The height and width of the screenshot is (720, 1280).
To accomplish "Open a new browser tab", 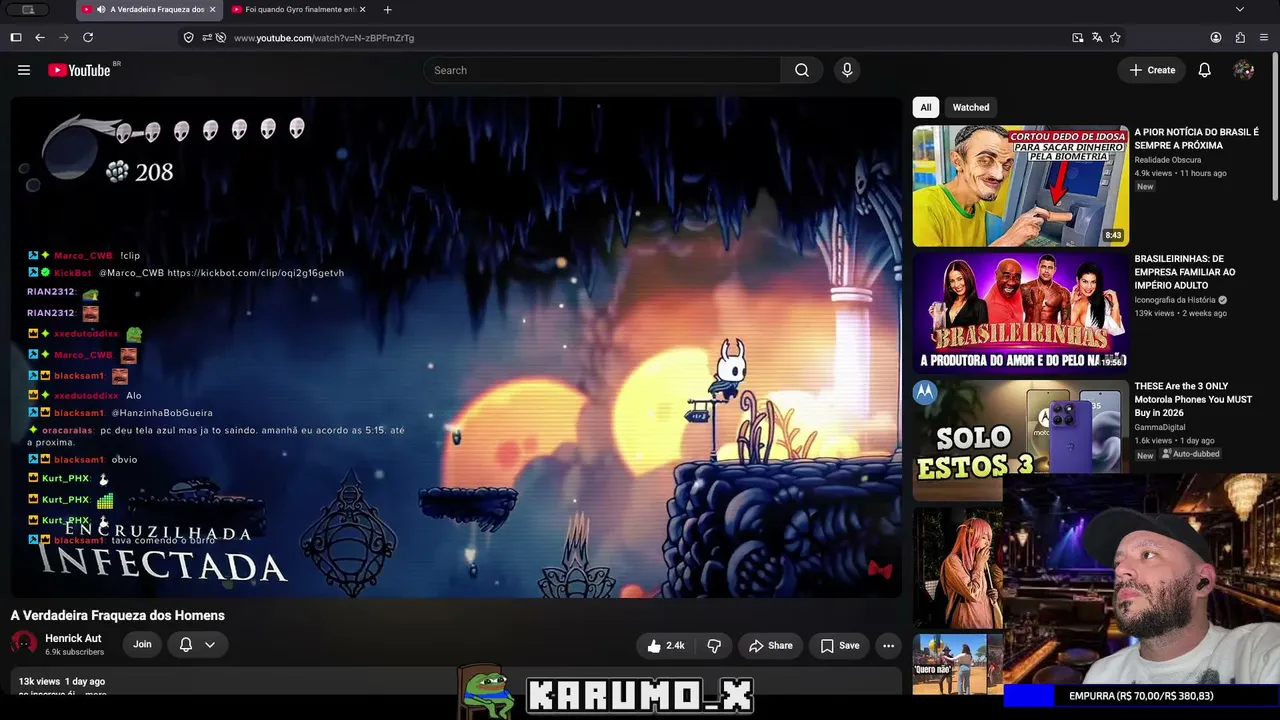I will (387, 10).
